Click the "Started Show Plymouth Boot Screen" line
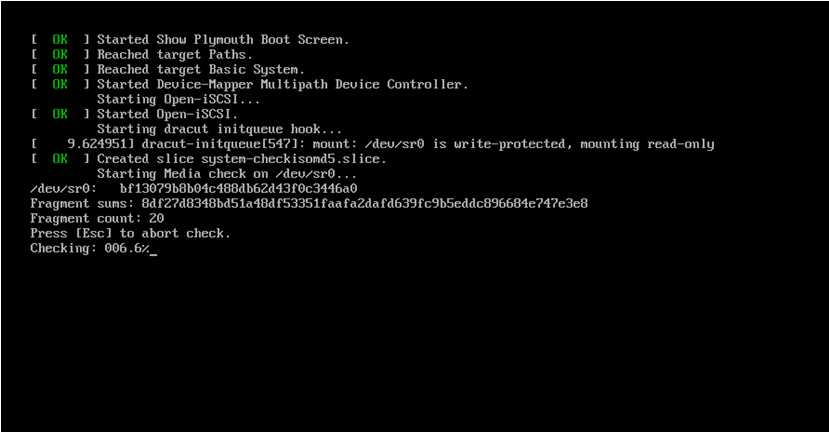The height and width of the screenshot is (433, 829). point(223,40)
